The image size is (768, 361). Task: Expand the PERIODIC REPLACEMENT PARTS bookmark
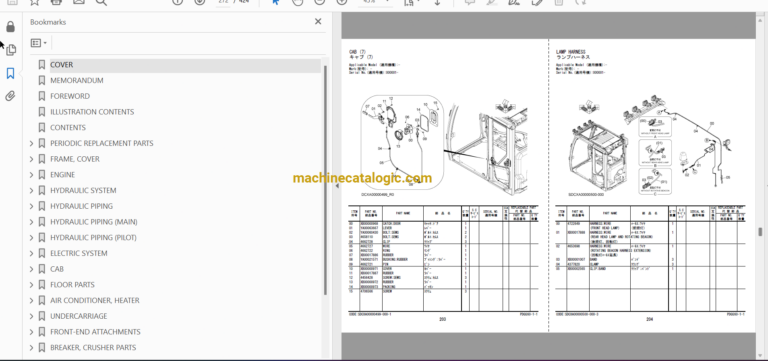[31, 144]
